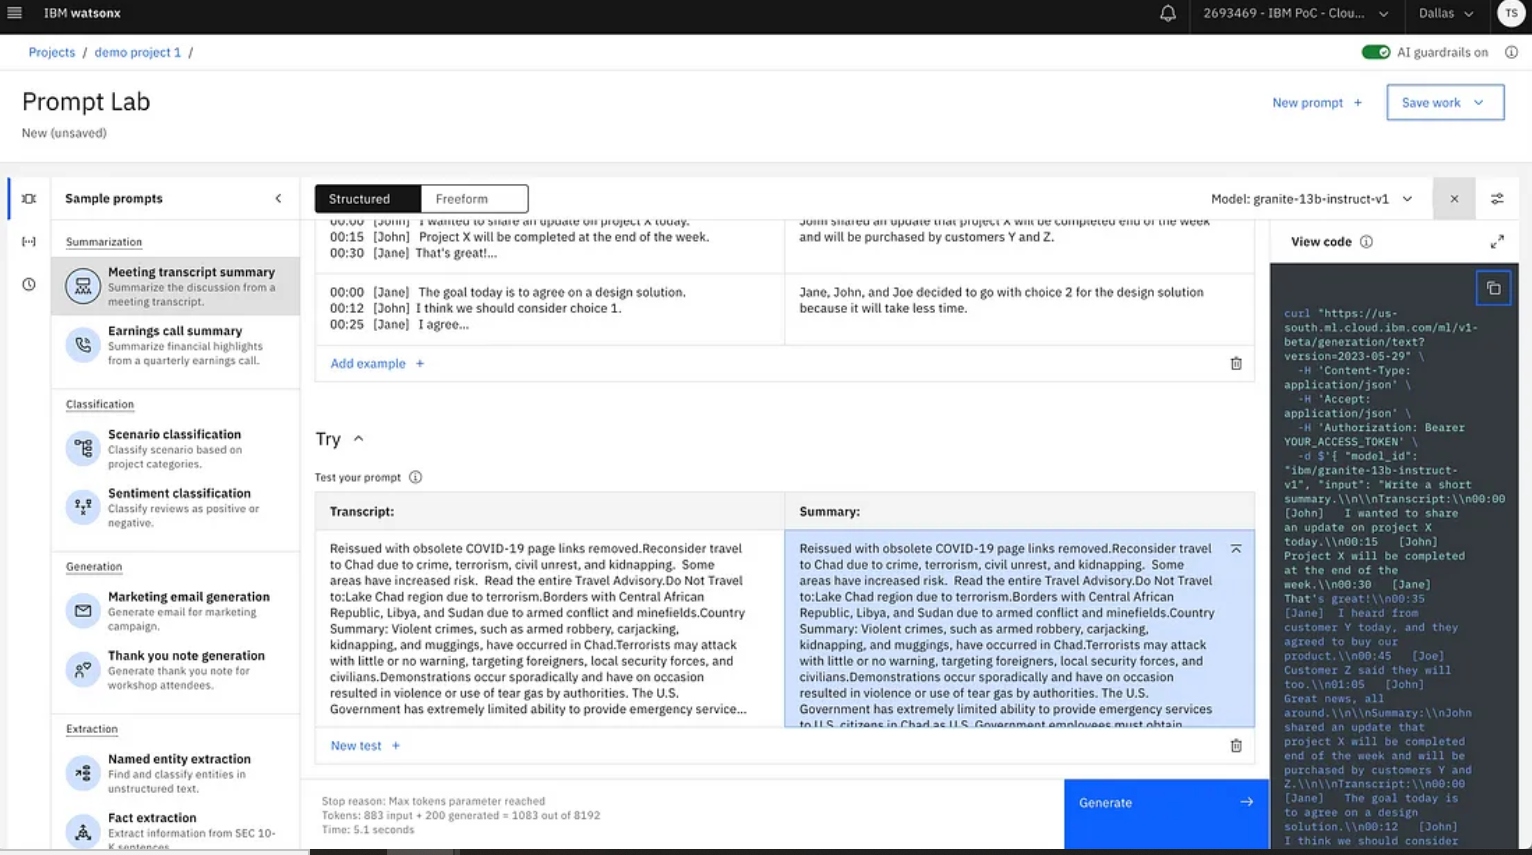This screenshot has width=1532, height=855.
Task: Click the Tokens count status line
Action: click(x=461, y=815)
